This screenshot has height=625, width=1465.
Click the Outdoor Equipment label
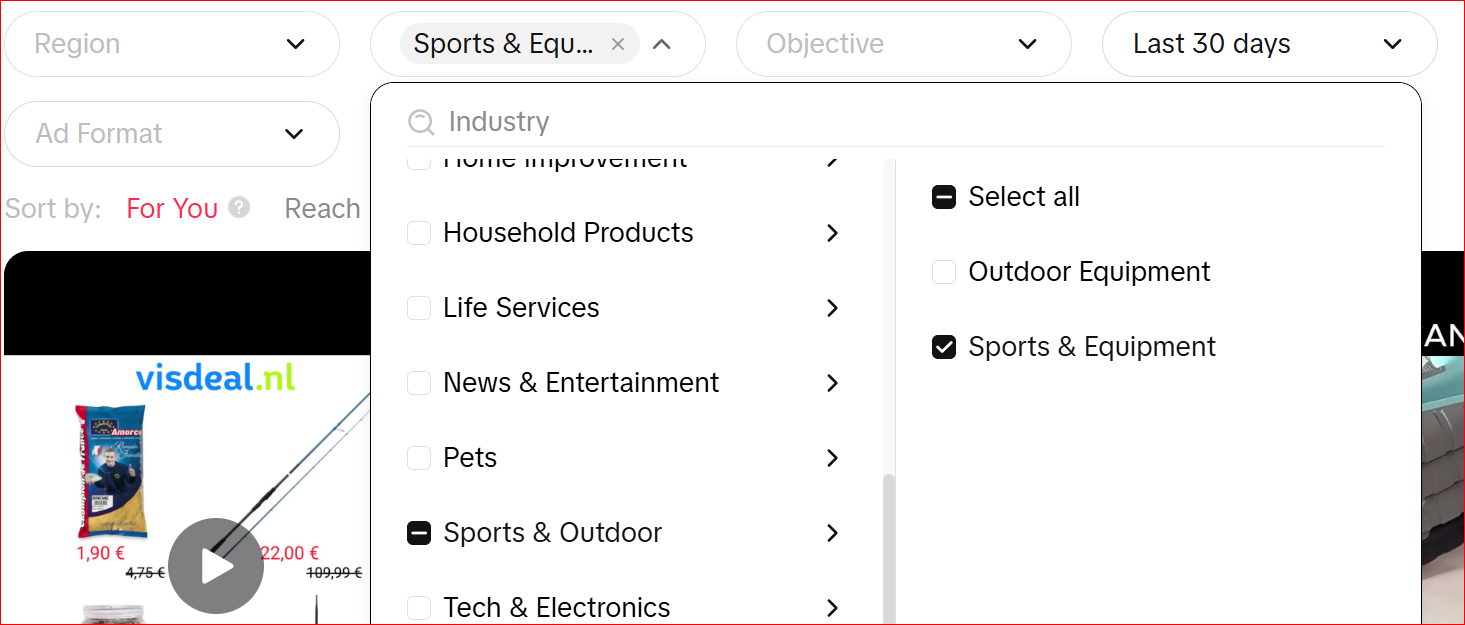pos(1089,272)
